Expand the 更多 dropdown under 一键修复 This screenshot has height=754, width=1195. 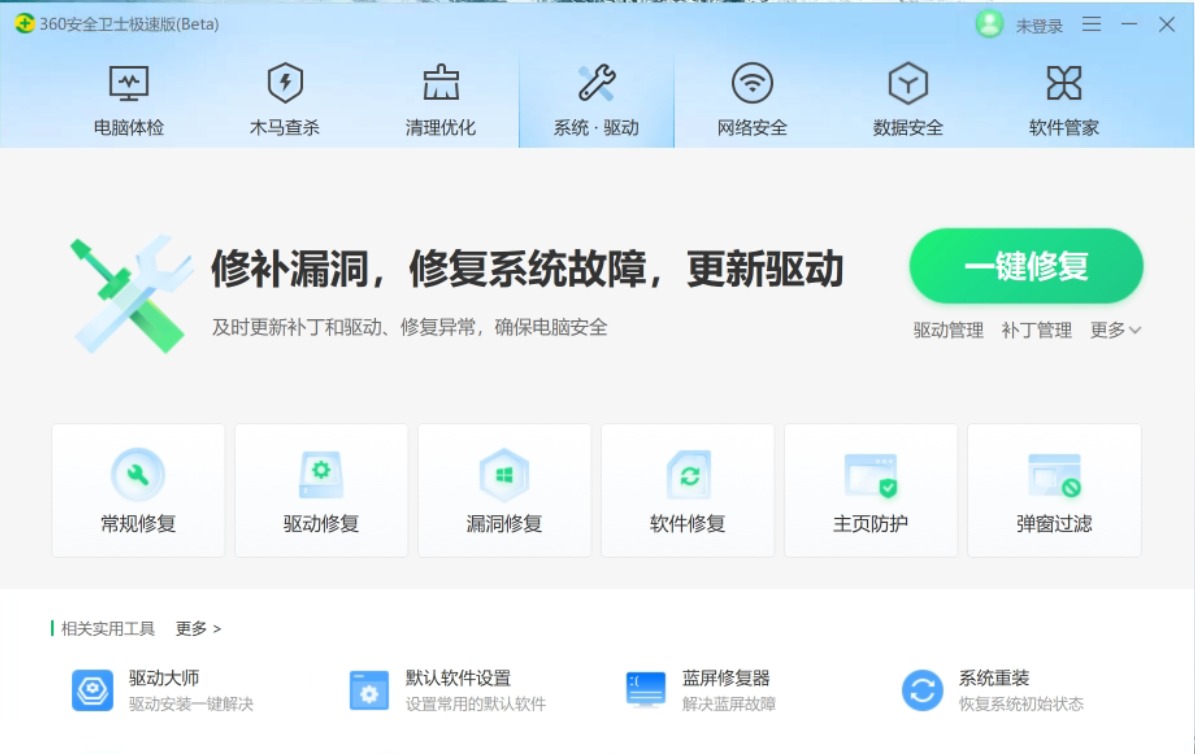coord(1115,330)
